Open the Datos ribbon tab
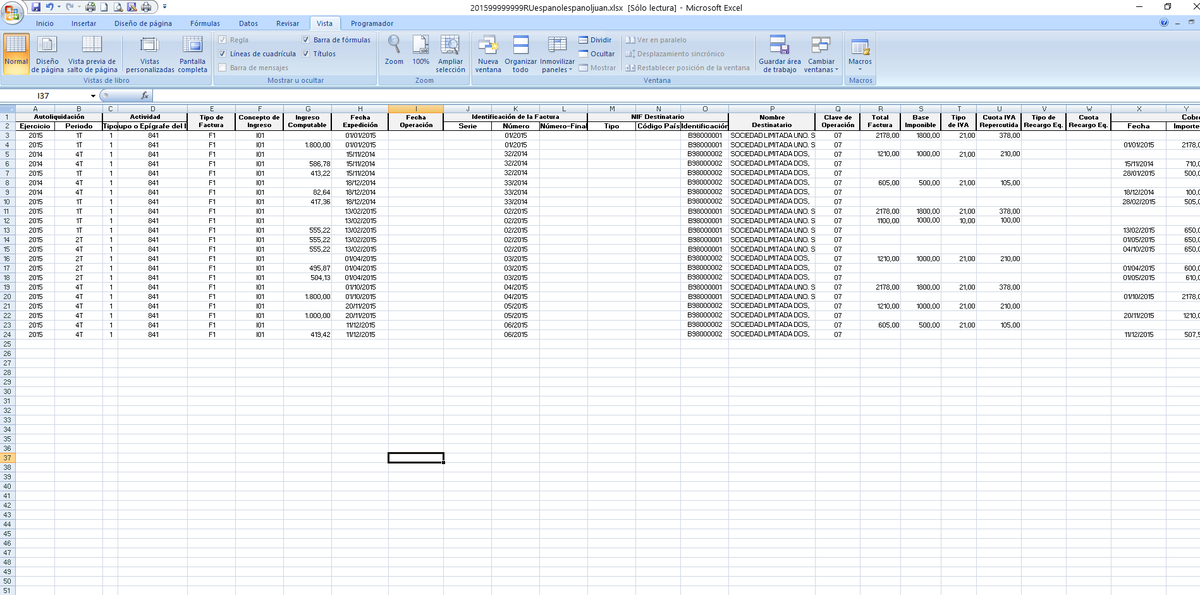Screen dimensions: 1200x595 coord(249,23)
